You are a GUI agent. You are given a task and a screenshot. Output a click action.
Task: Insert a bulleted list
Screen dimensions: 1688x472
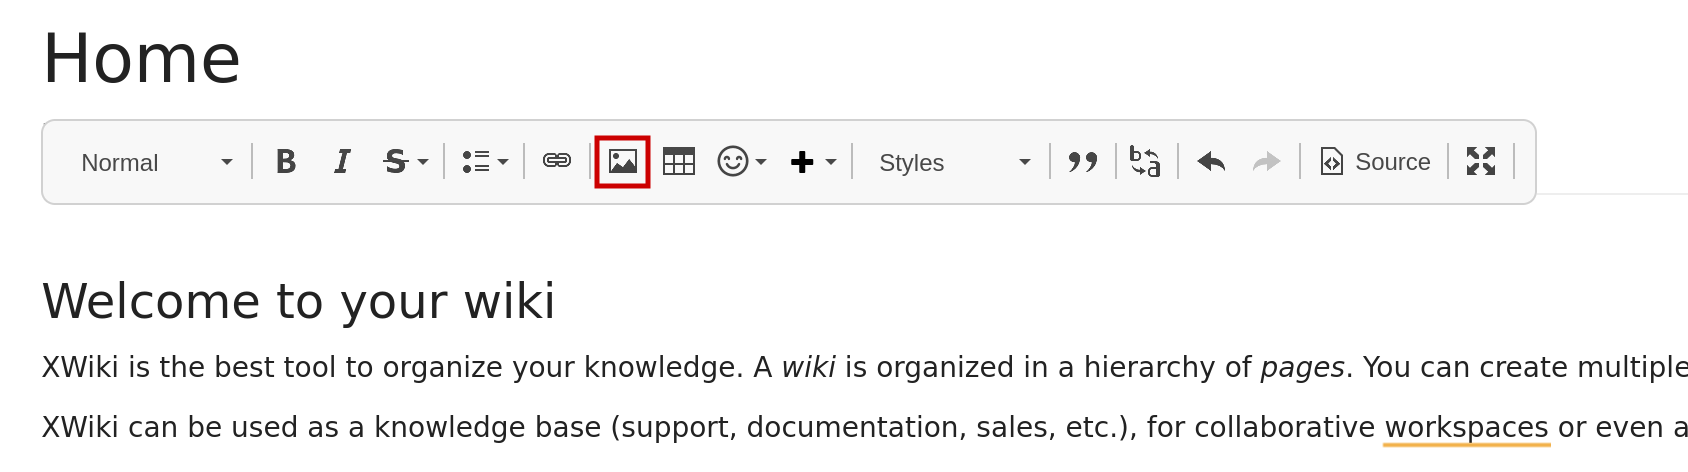(x=476, y=162)
